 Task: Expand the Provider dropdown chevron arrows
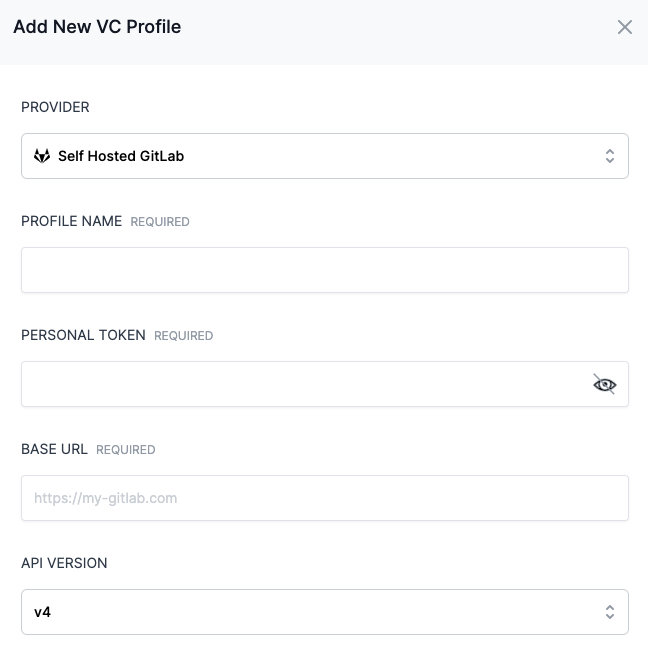pyautogui.click(x=609, y=156)
